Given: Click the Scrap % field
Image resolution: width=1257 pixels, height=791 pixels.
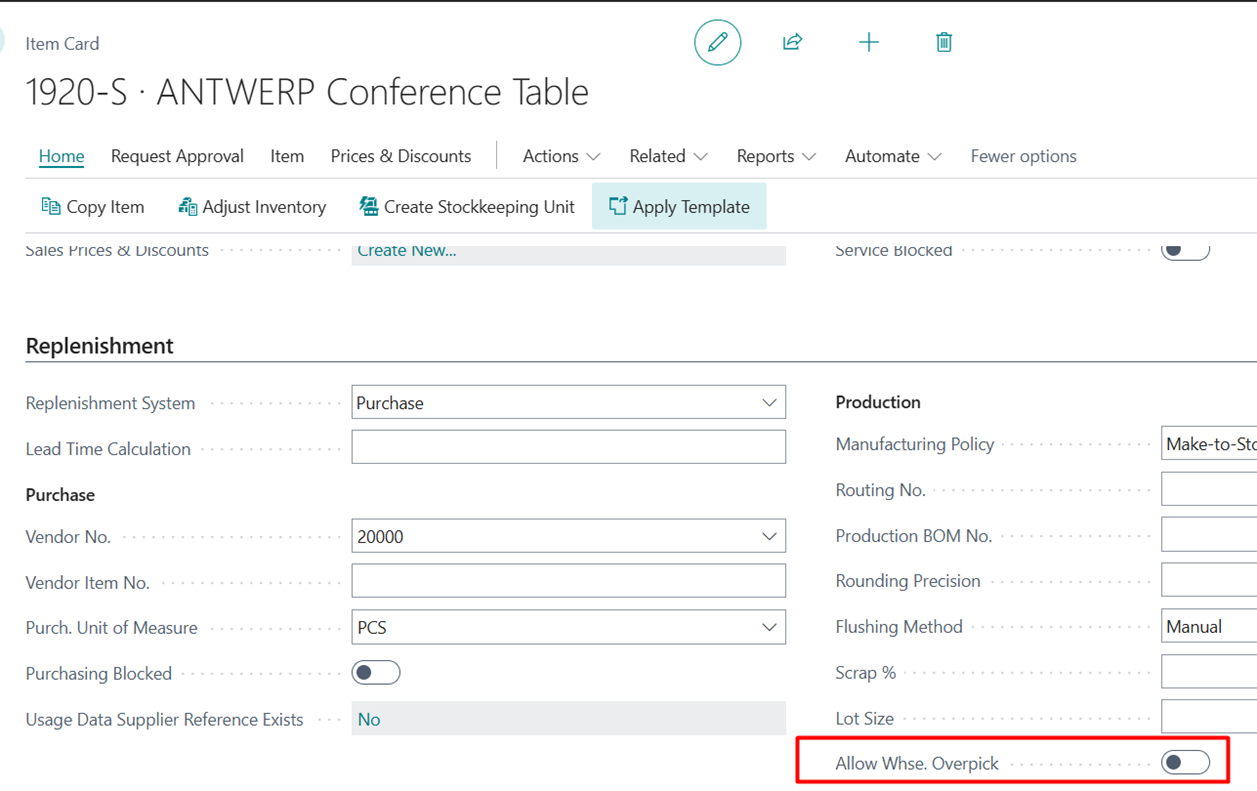Looking at the screenshot, I should (x=1209, y=672).
